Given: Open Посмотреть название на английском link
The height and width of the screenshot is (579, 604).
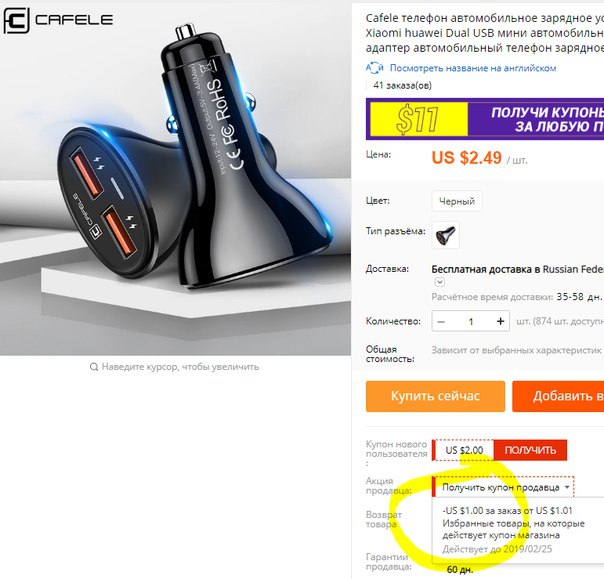Looking at the screenshot, I should (473, 68).
